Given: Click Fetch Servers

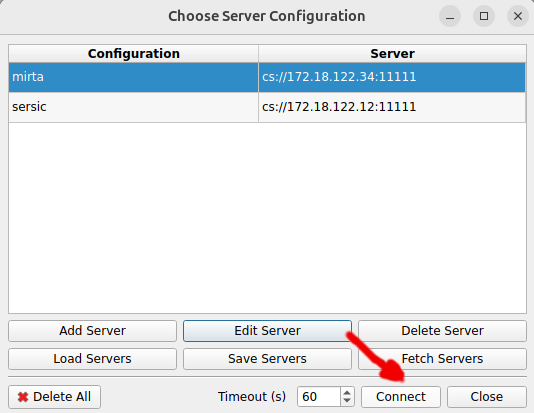Looking at the screenshot, I should [442, 359].
